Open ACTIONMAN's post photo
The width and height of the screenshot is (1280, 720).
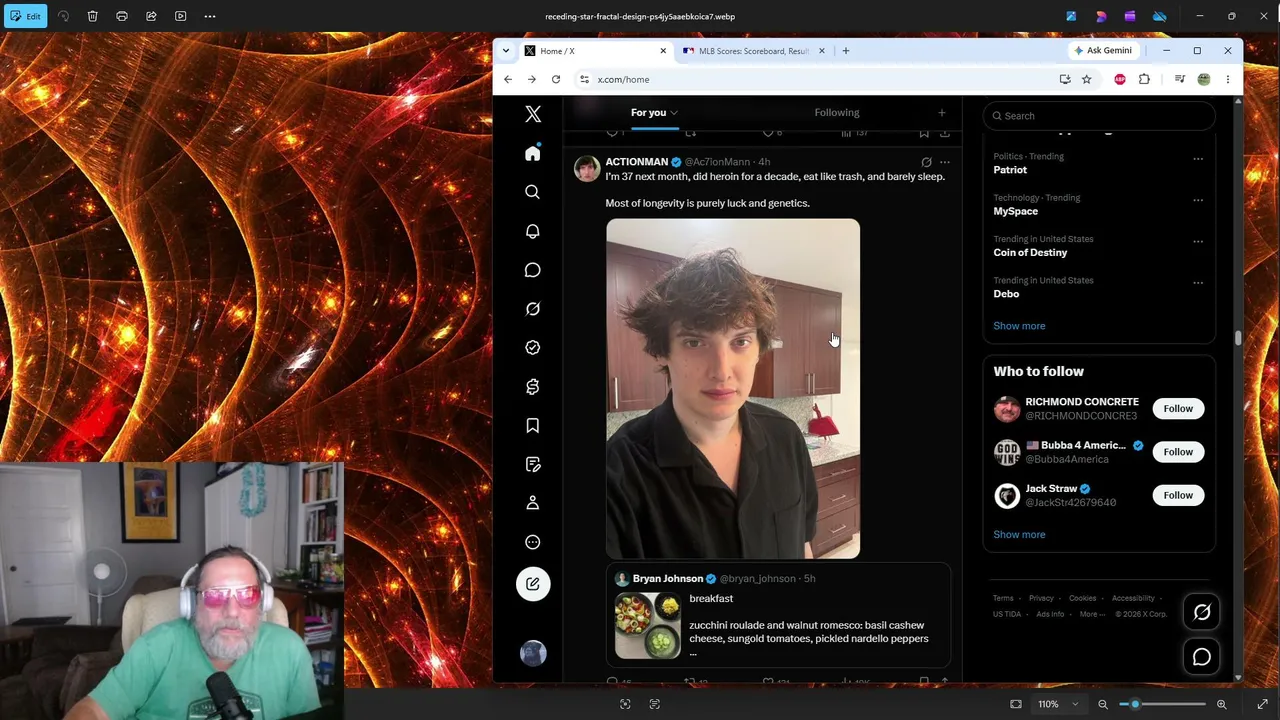733,389
